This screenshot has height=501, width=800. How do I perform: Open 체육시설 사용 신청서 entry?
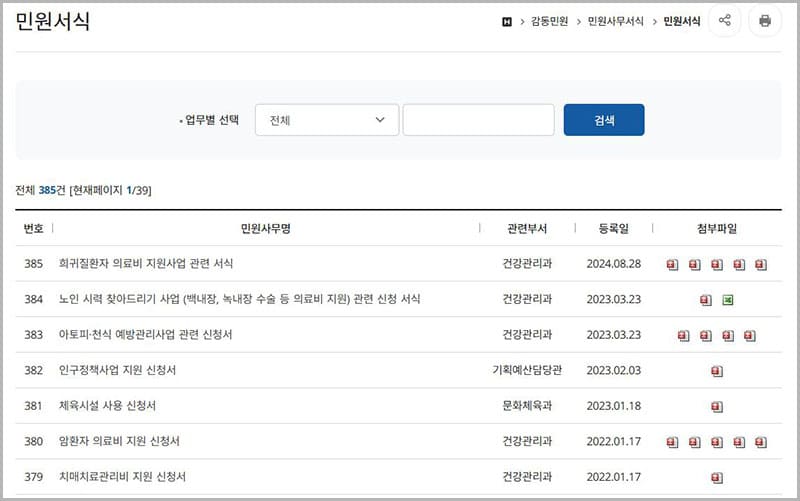(107, 406)
